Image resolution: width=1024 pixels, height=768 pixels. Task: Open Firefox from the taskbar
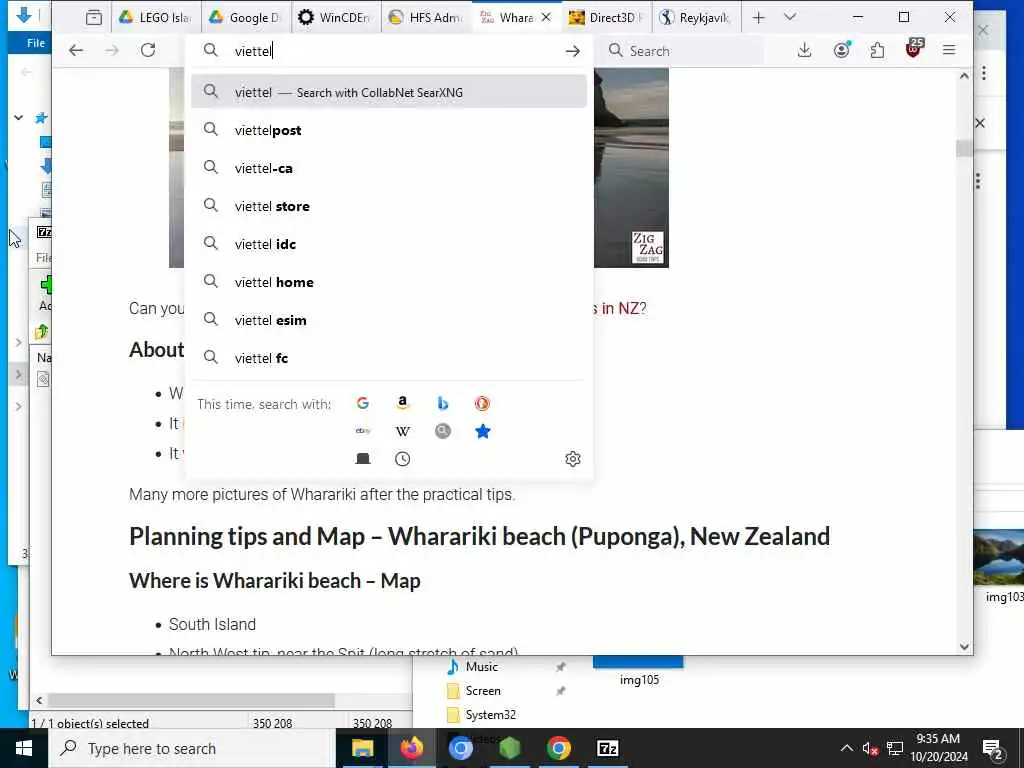(x=411, y=748)
